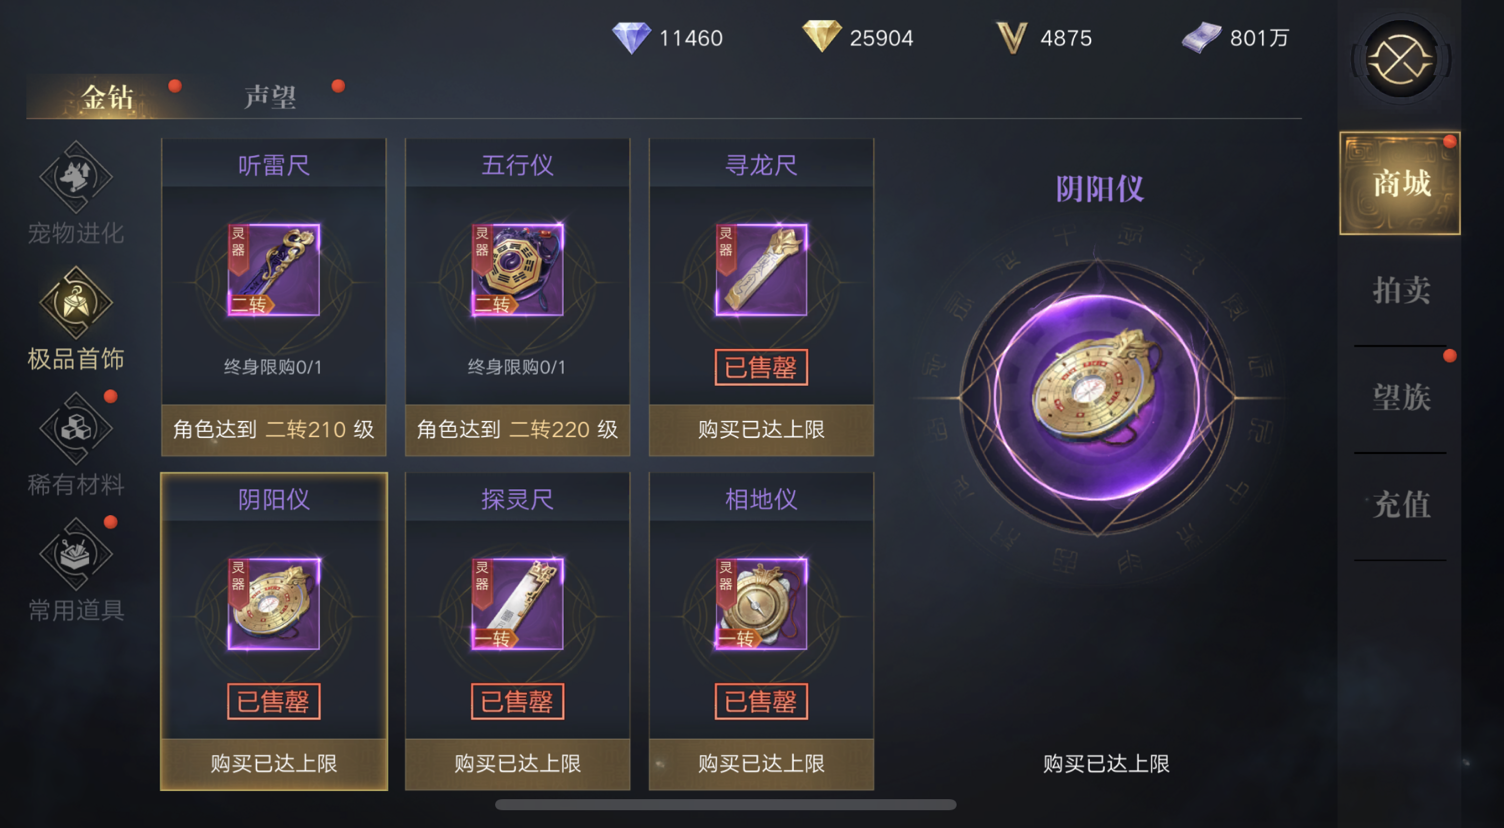
Task: Tap the blue diamond currency icon
Action: coord(631,38)
